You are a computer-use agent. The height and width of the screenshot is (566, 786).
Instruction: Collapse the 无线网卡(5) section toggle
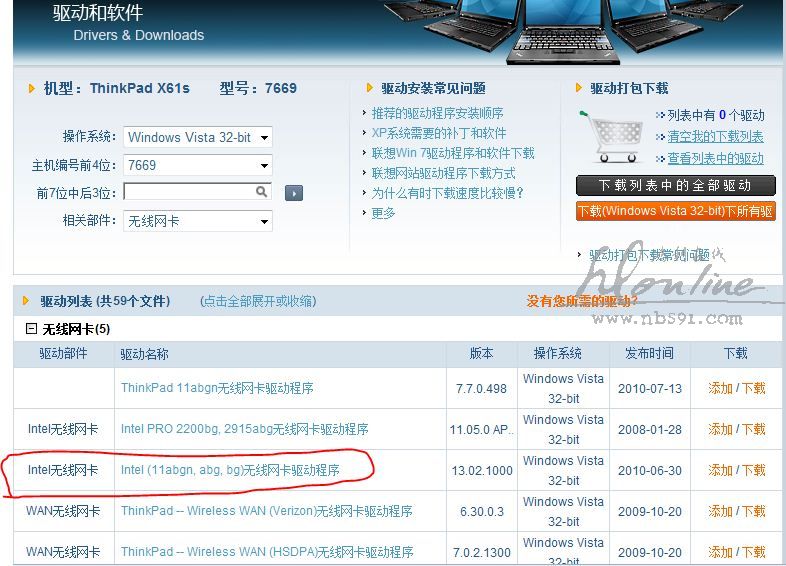tap(31, 329)
